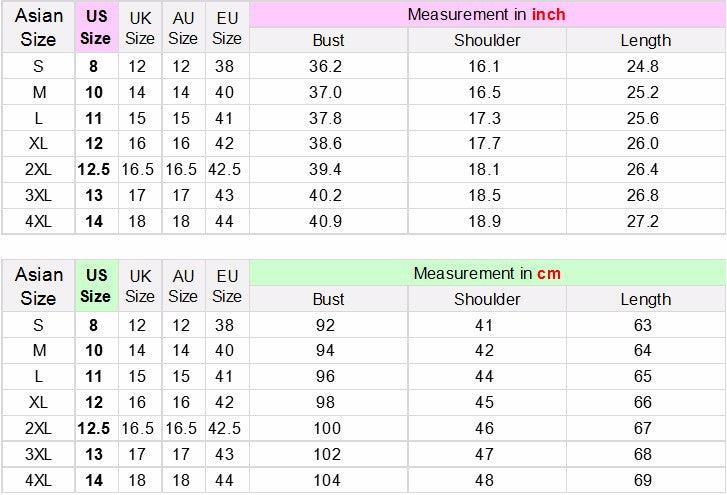Select the Length value 25.6 cell
The width and height of the screenshot is (727, 495).
click(645, 118)
